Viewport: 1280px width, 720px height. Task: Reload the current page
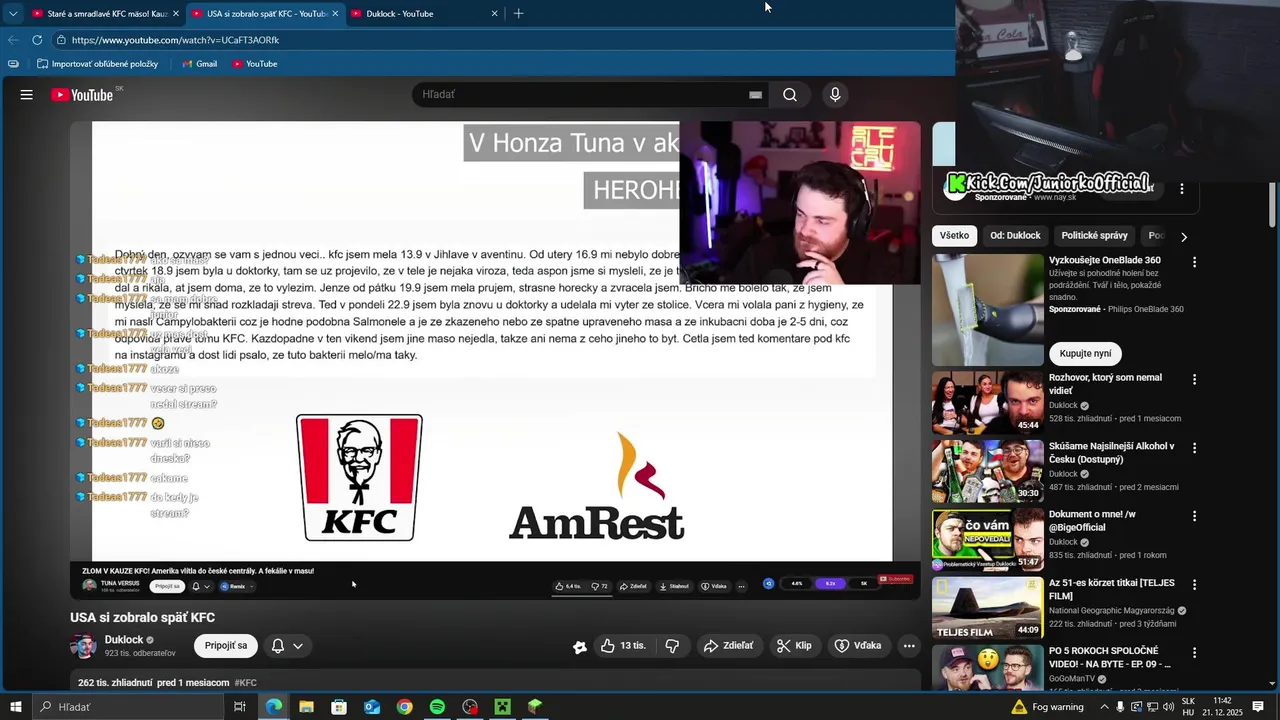pos(37,40)
